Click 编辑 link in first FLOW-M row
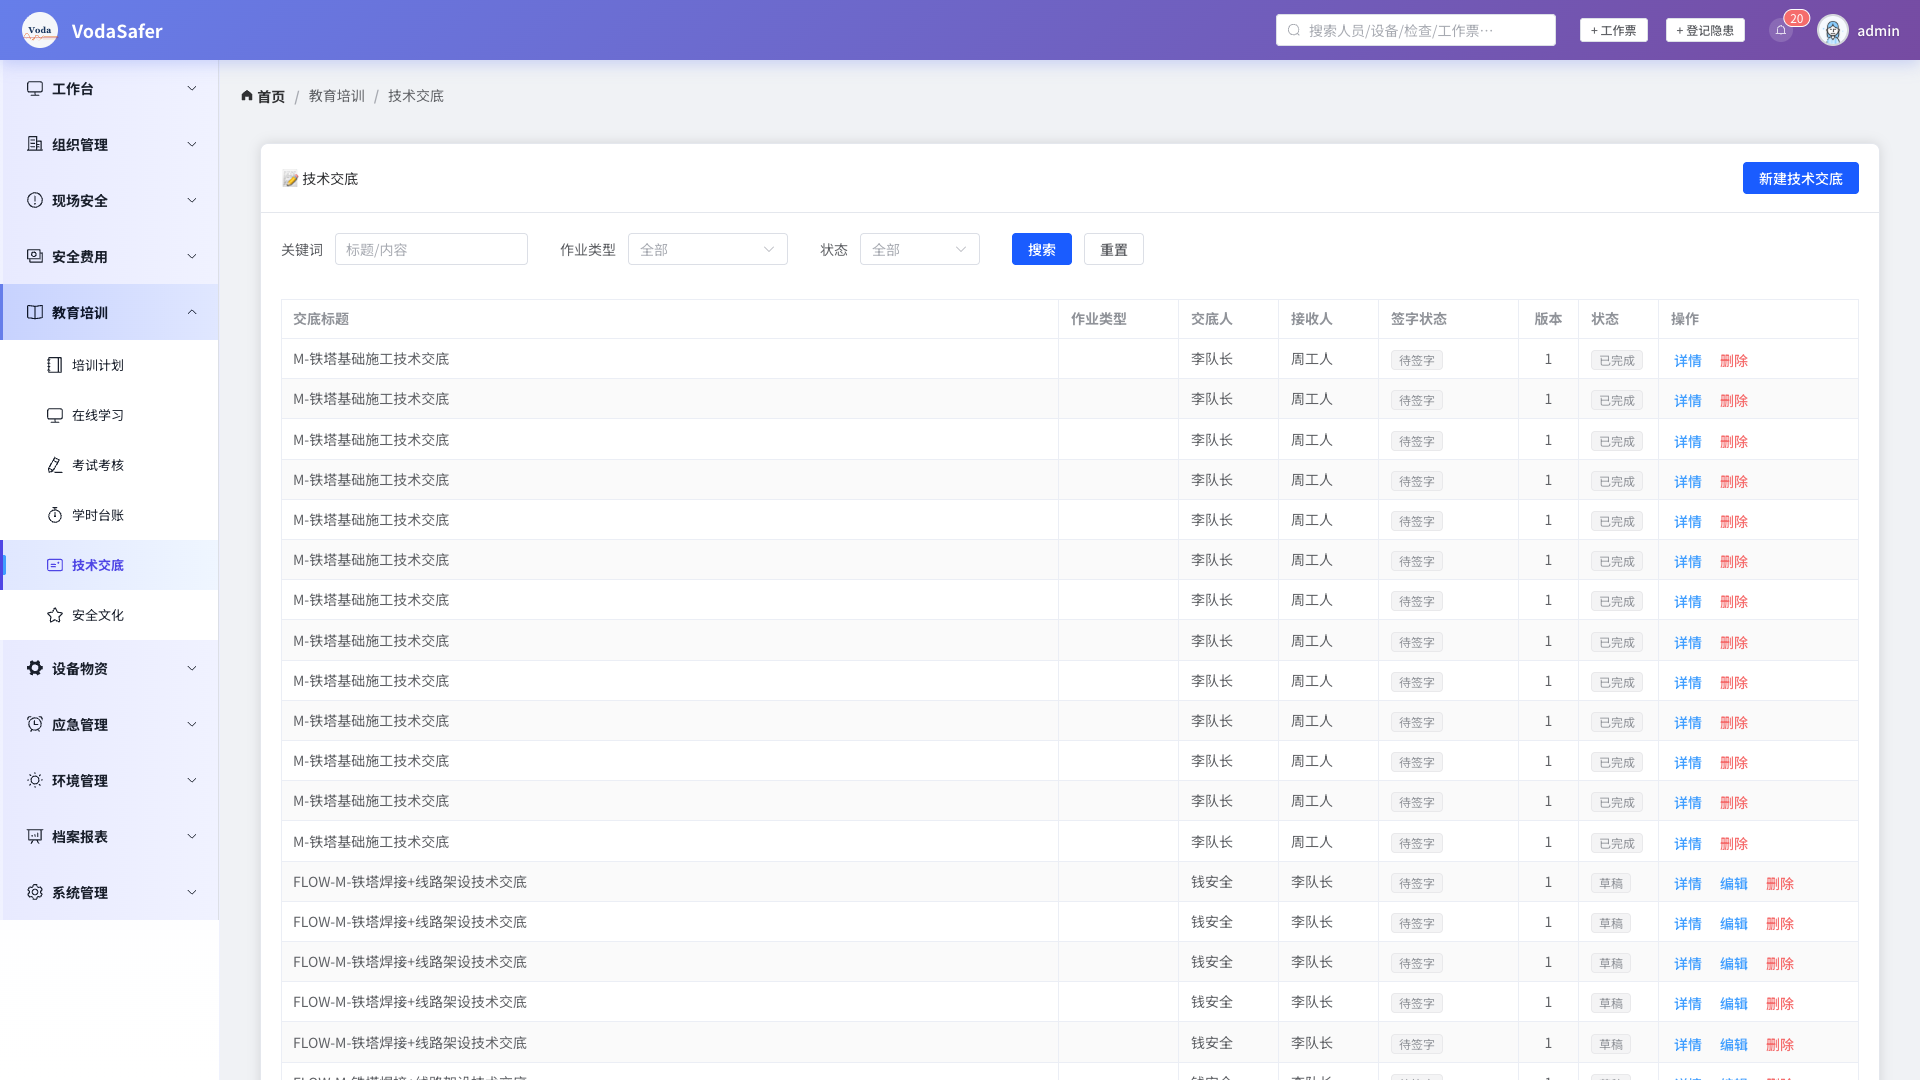 point(1734,883)
